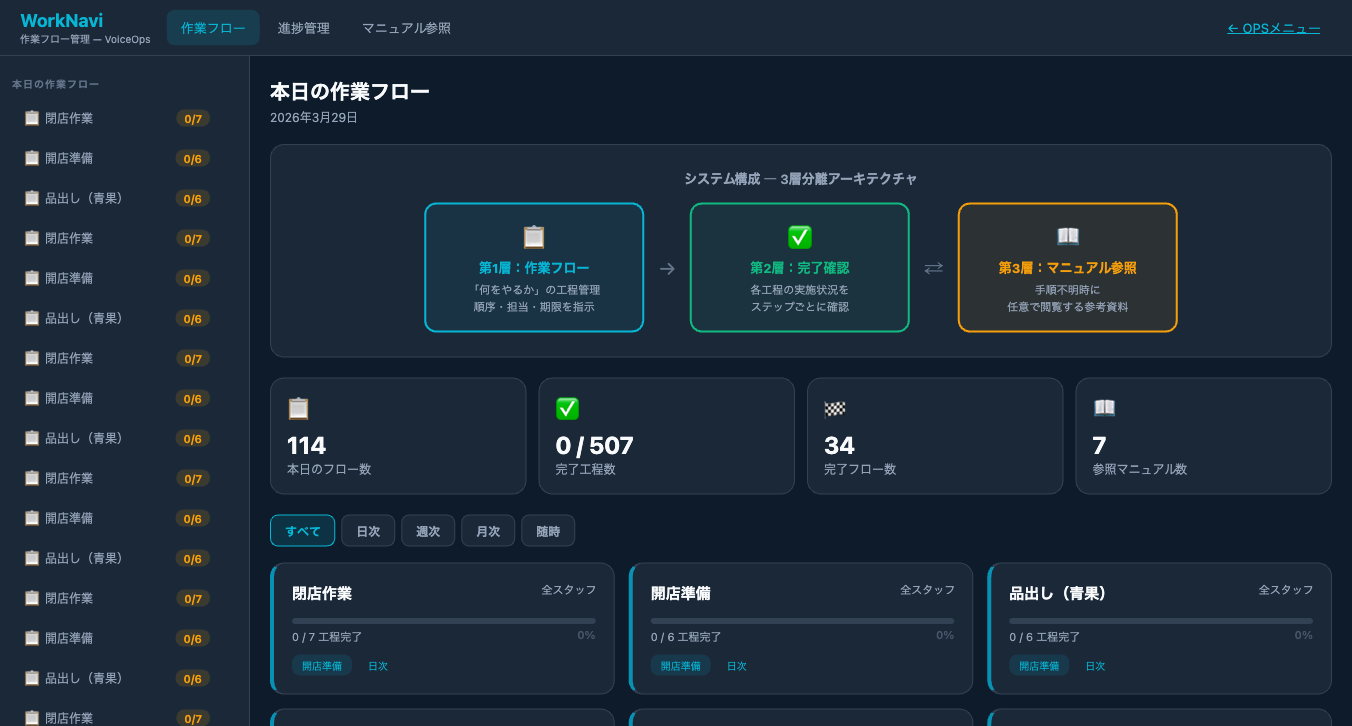Image resolution: width=1352 pixels, height=726 pixels.
Task: Click the book icon above 参照マニュアル数
Action: pyautogui.click(x=1102, y=408)
